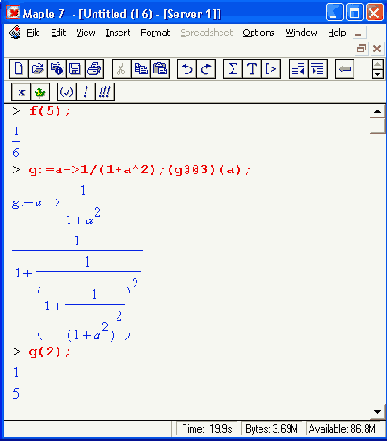The width and height of the screenshot is (387, 441).
Task: Execute the entire worksheet with triple exclamation
Action: 105,91
